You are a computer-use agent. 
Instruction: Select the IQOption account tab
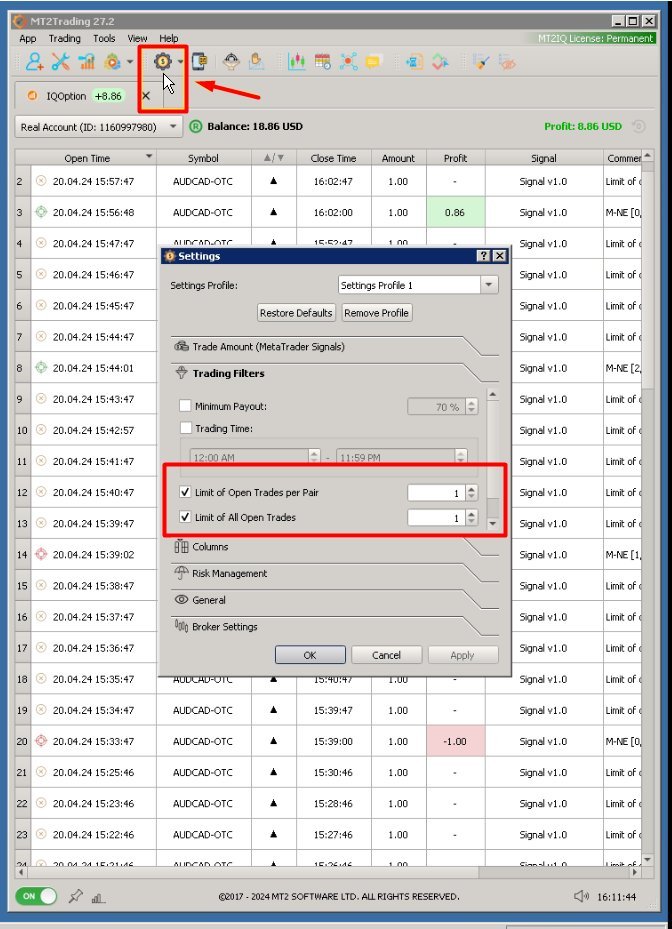click(65, 96)
